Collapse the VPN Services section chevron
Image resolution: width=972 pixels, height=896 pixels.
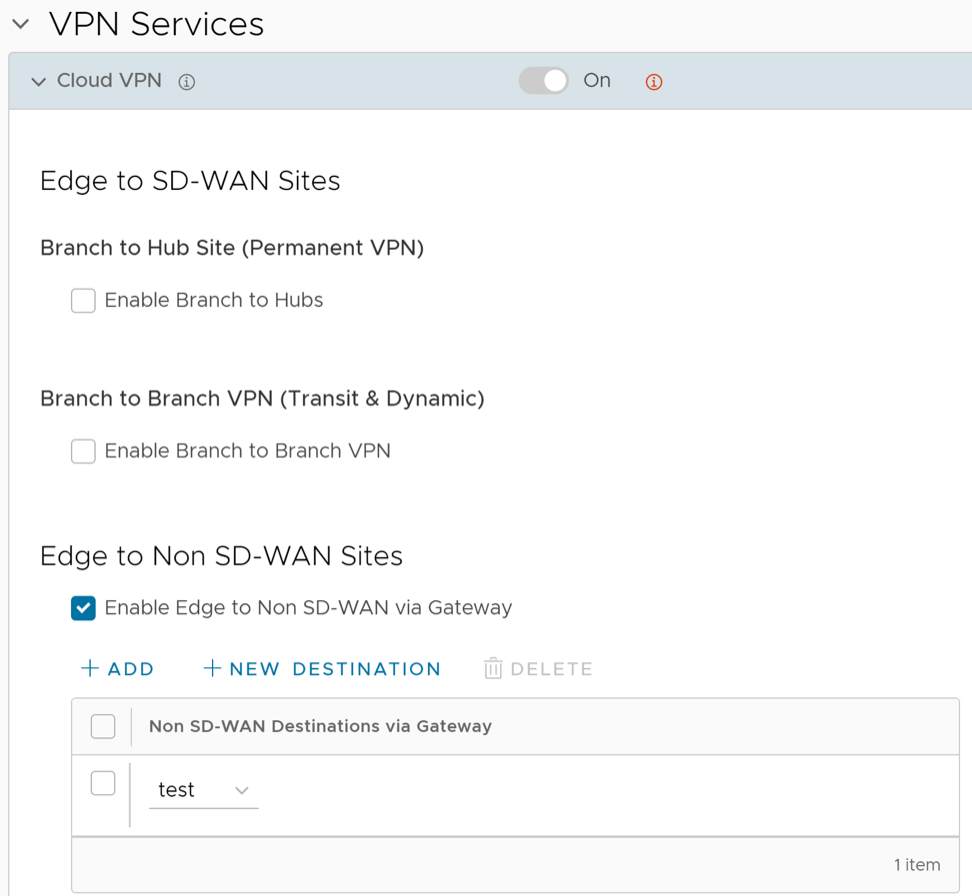[21, 24]
